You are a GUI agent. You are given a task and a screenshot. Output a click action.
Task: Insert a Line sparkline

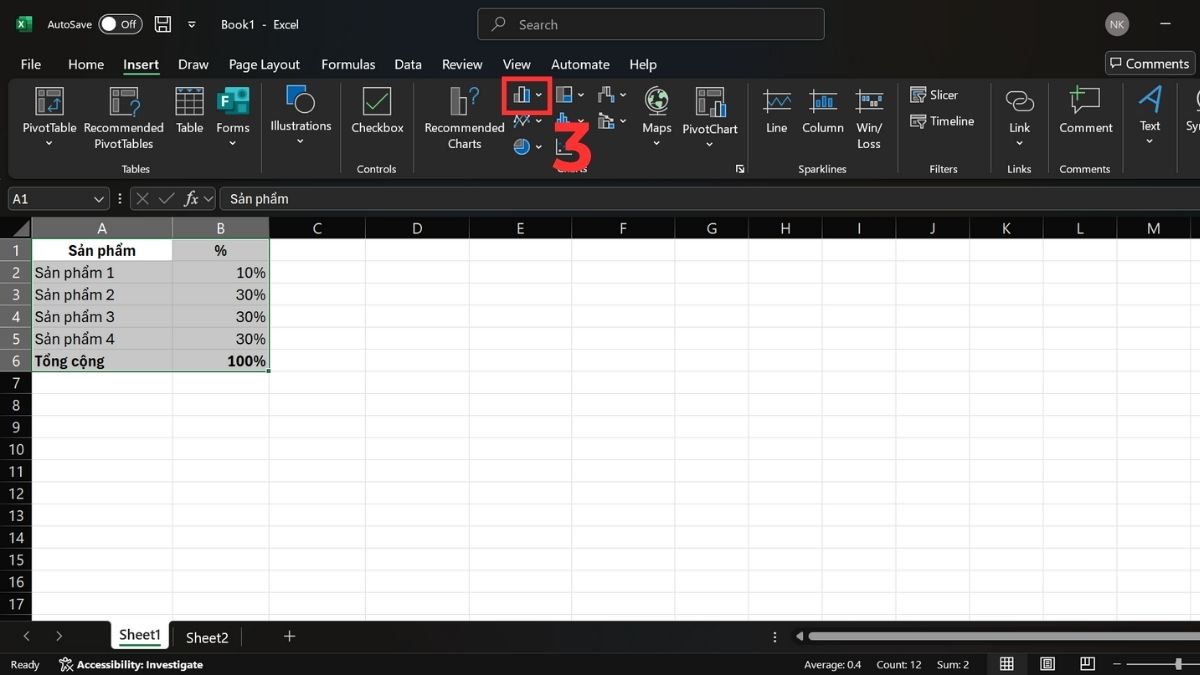(777, 110)
